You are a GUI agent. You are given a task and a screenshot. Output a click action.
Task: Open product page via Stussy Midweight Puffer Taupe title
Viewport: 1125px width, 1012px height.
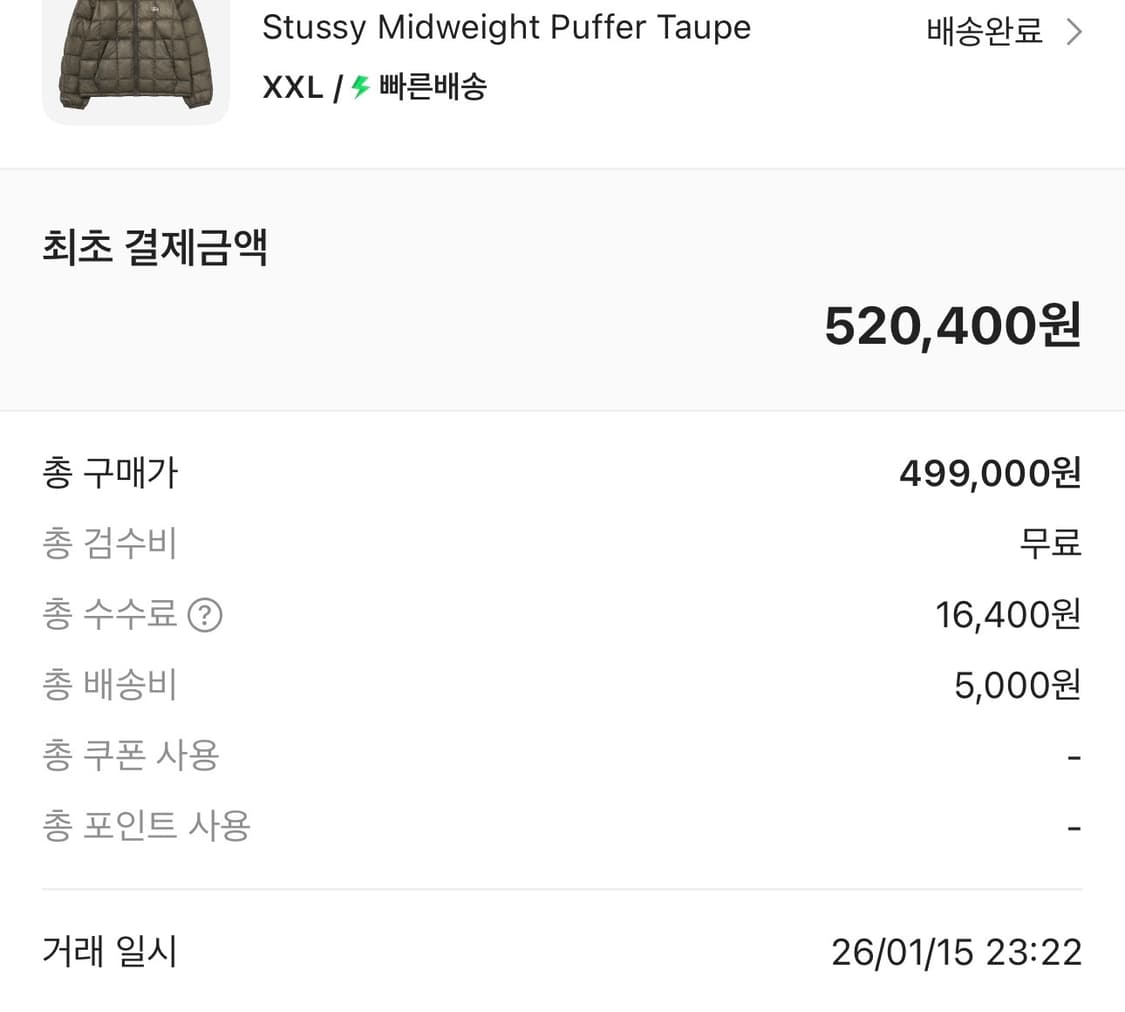[x=506, y=27]
